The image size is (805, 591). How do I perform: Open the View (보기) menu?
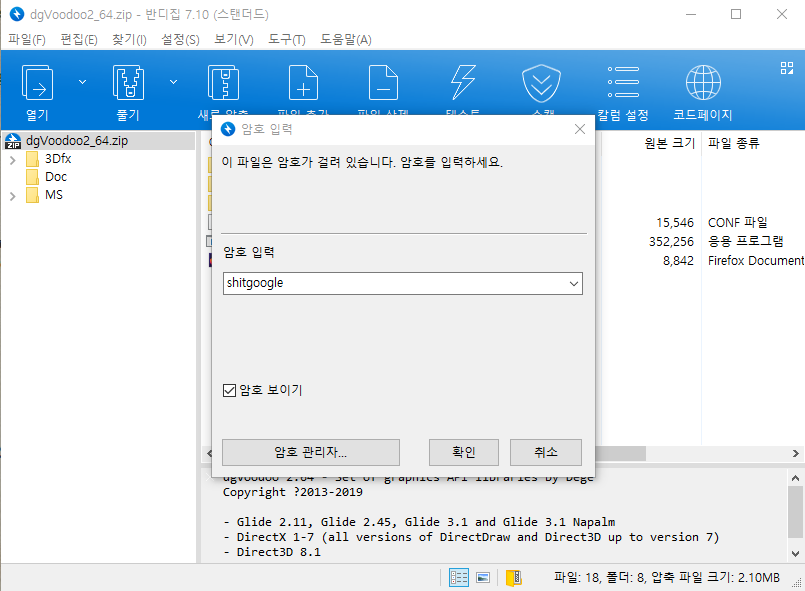point(234,40)
